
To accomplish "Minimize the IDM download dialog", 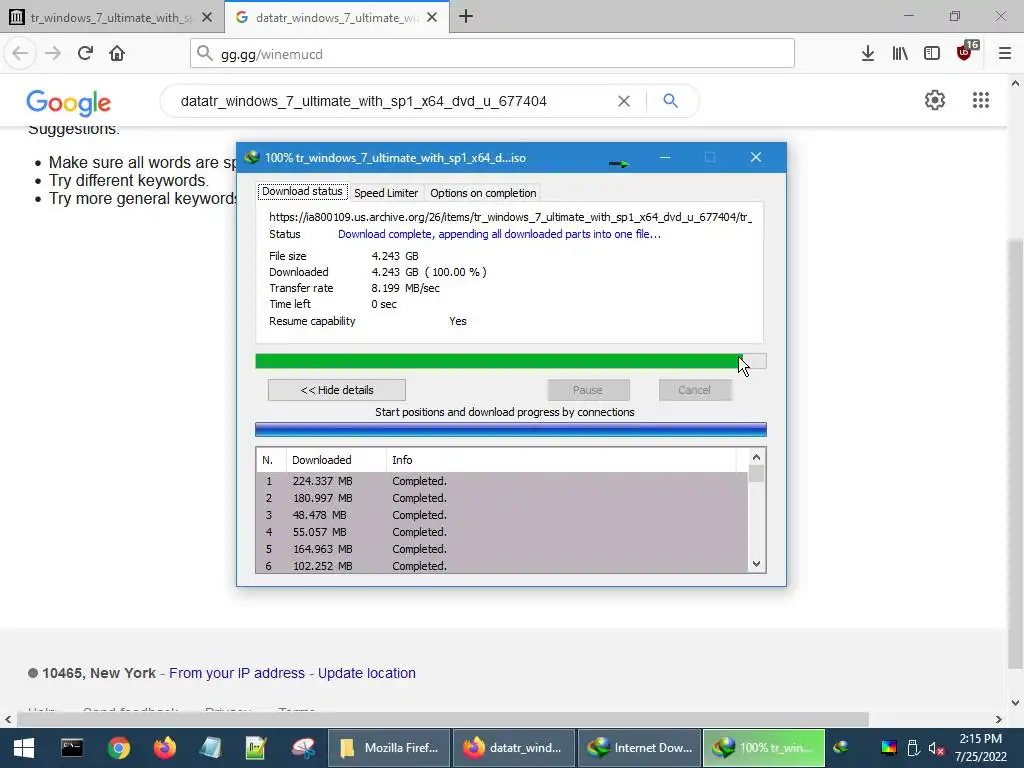I will (x=665, y=157).
